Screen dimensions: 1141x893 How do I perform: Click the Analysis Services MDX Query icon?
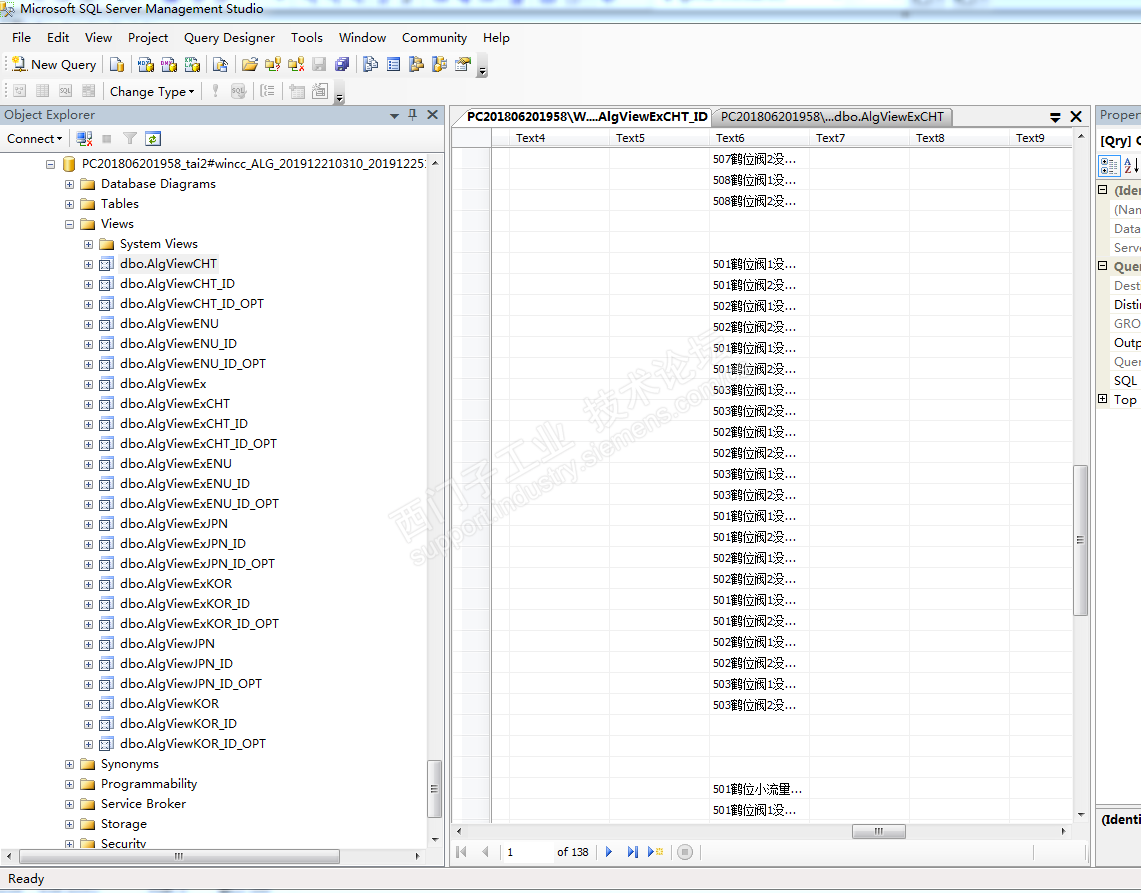click(x=146, y=65)
